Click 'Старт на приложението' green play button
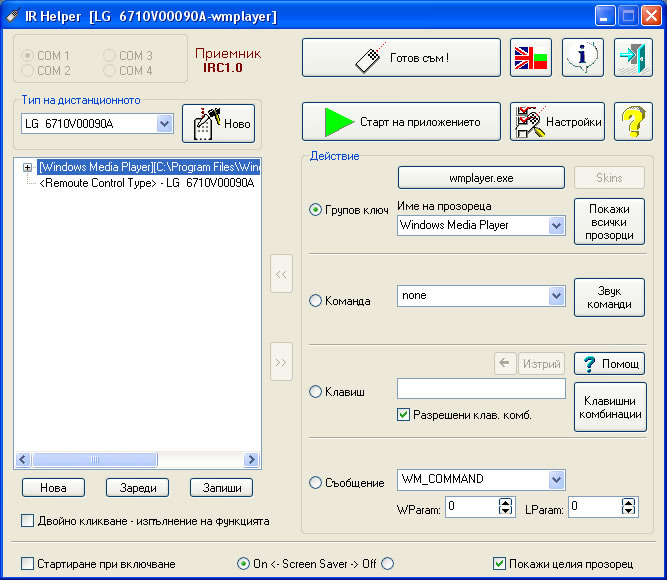667x580 pixels. point(401,121)
